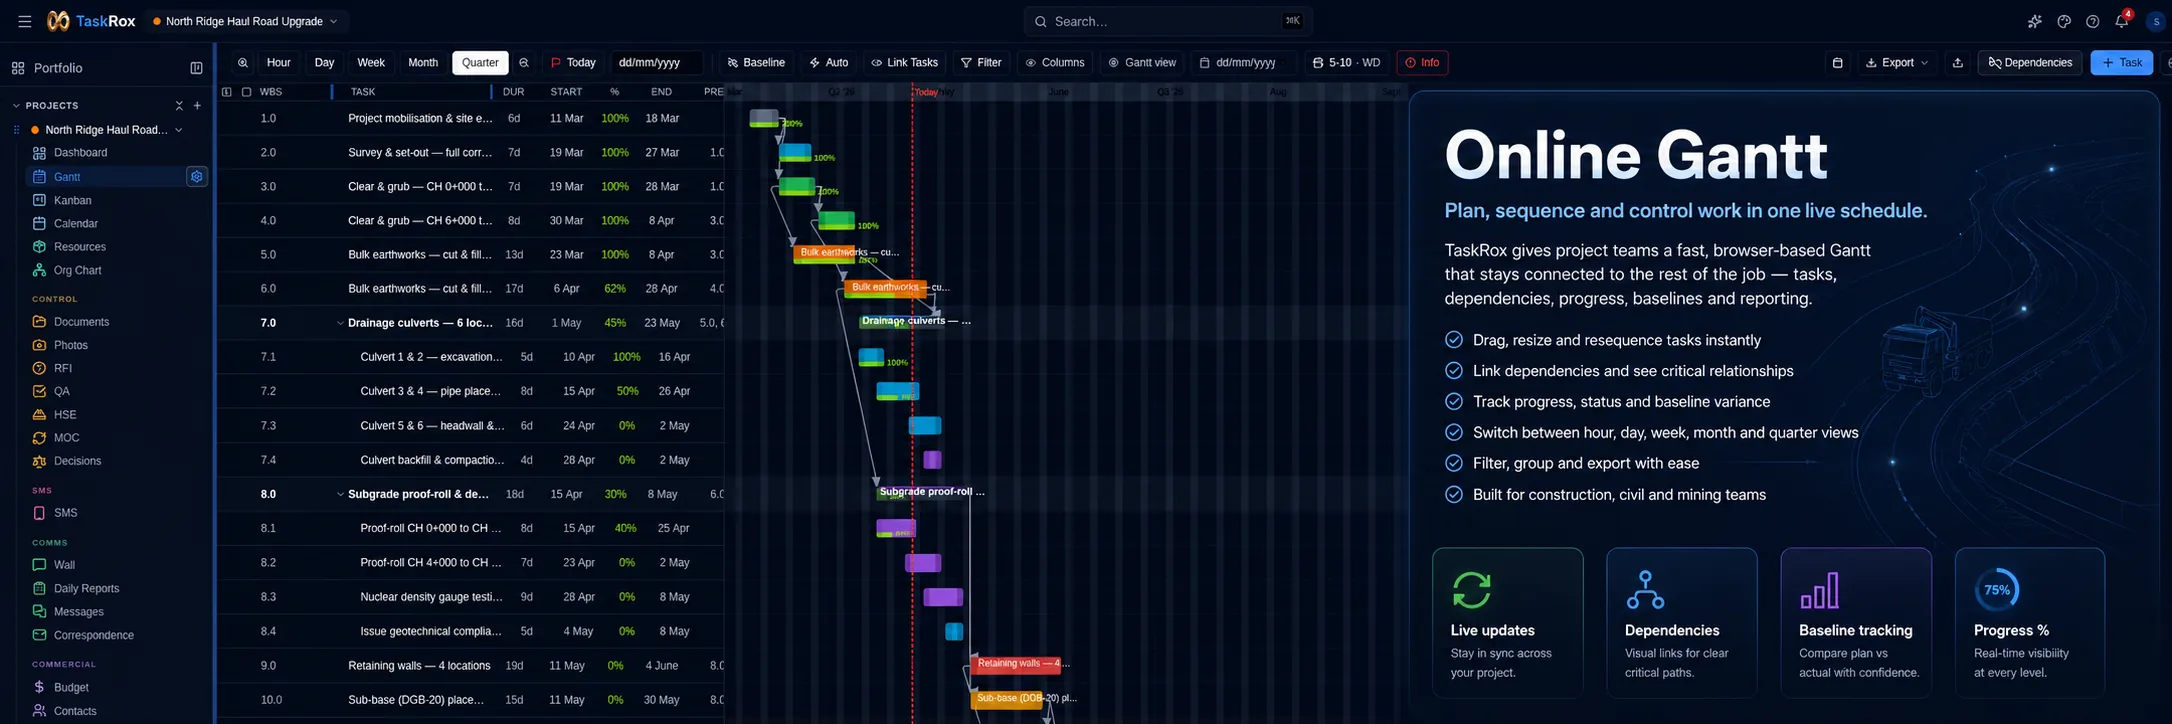Viewport: 2172px width, 724px height.
Task: Click collapse-all arrows icon next to PROJECTS
Action: 179,106
